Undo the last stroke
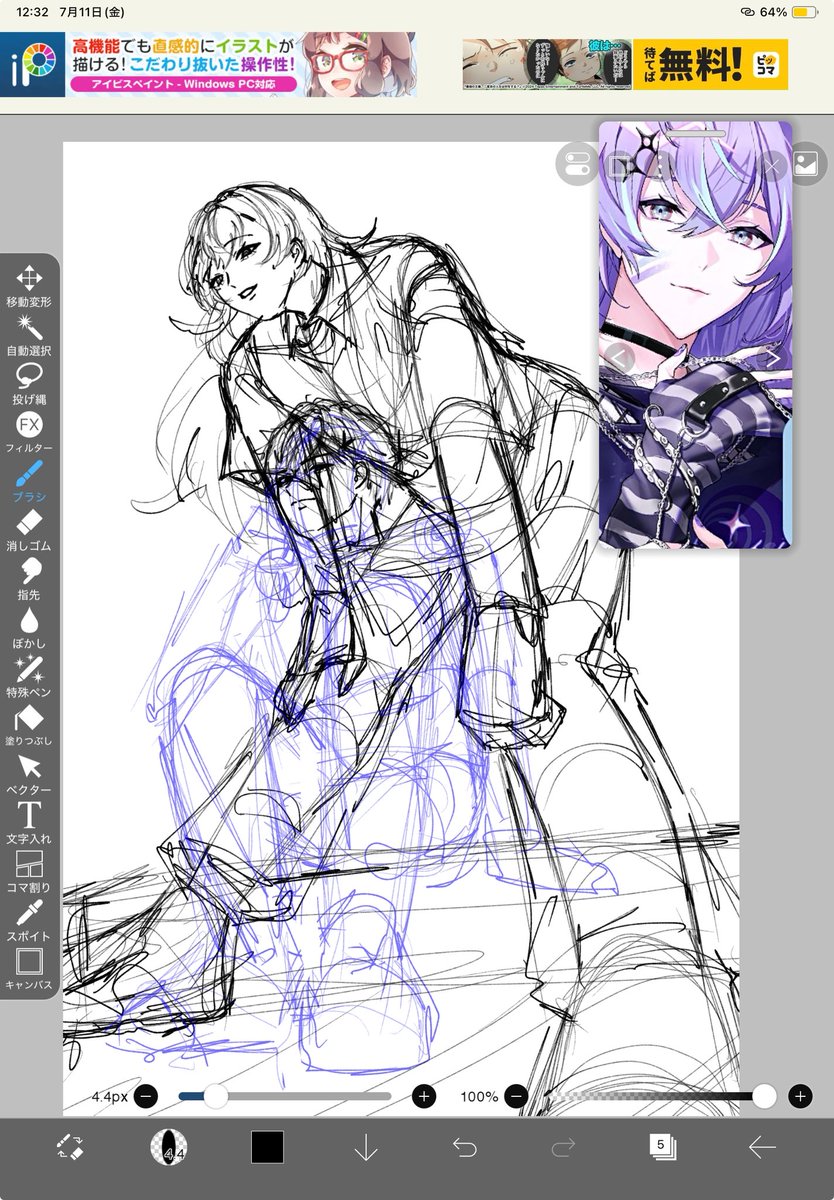Viewport: 834px width, 1200px height. pos(465,1147)
